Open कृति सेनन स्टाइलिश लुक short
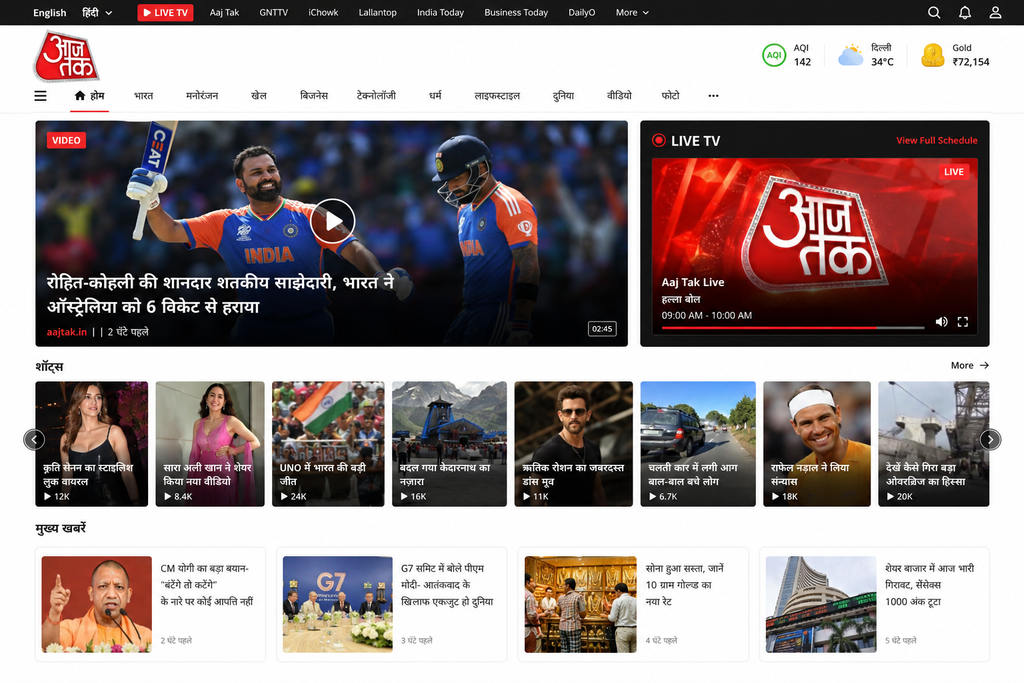Screen dimensions: 1024x683 tap(91, 444)
